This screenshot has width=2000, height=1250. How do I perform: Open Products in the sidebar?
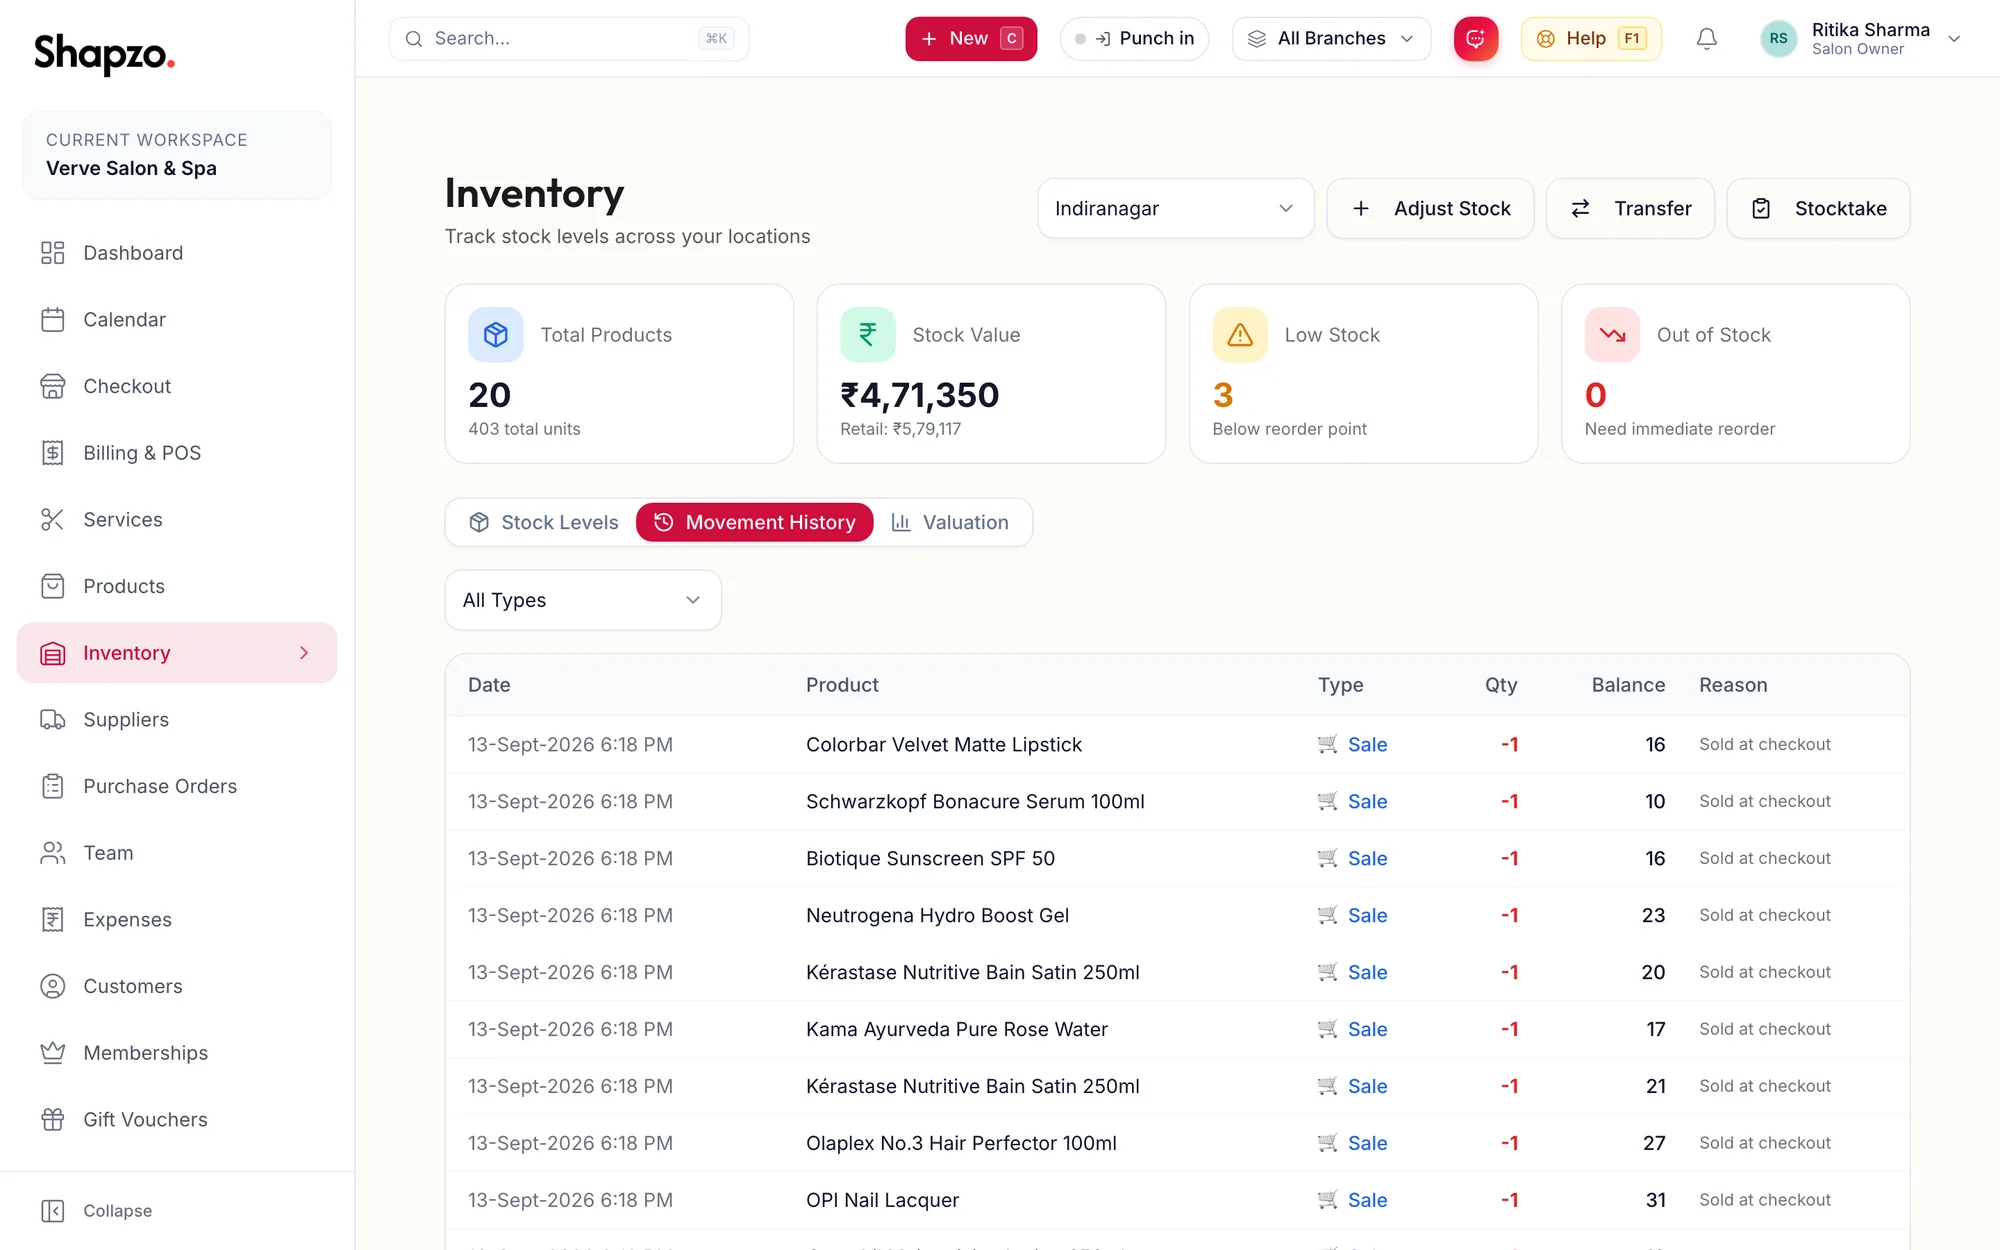pyautogui.click(x=177, y=586)
